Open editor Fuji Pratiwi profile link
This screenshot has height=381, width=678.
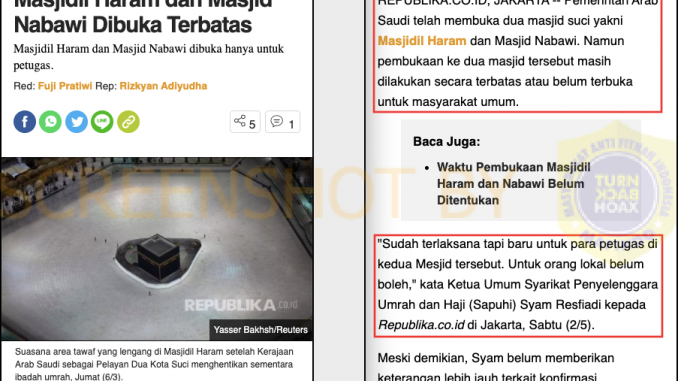coord(65,86)
